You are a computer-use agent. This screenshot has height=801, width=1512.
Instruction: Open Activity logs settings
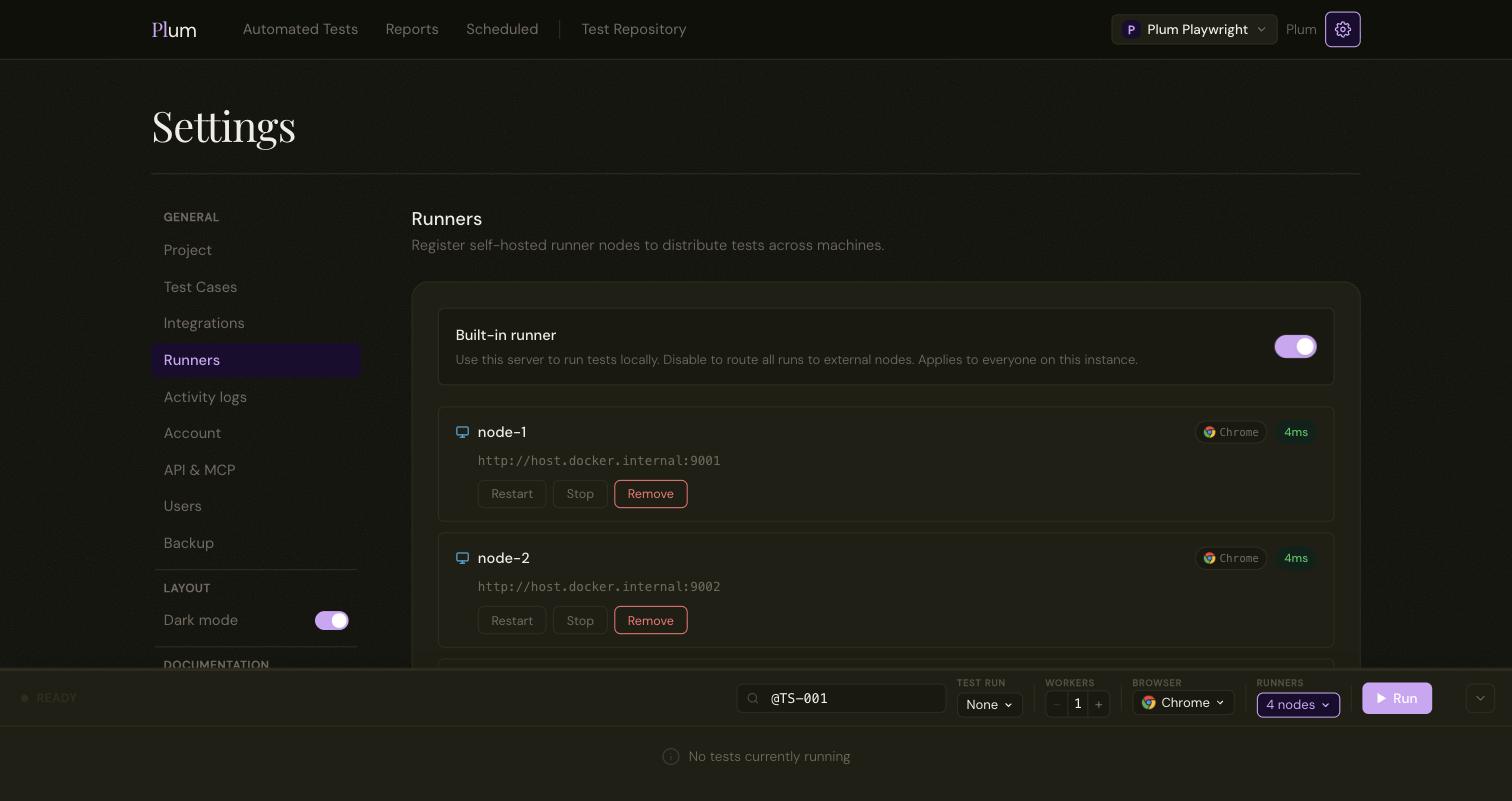click(256, 397)
